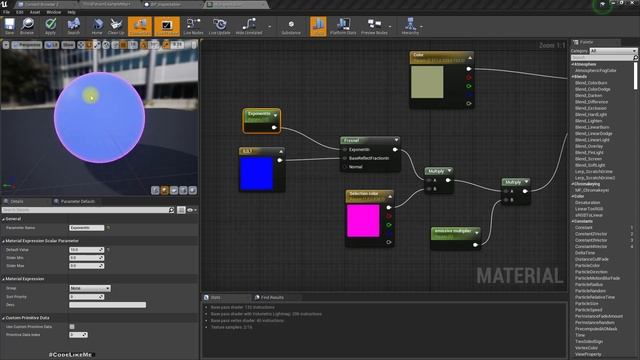
Task: Click the Slider Max value field
Action: click(87, 266)
